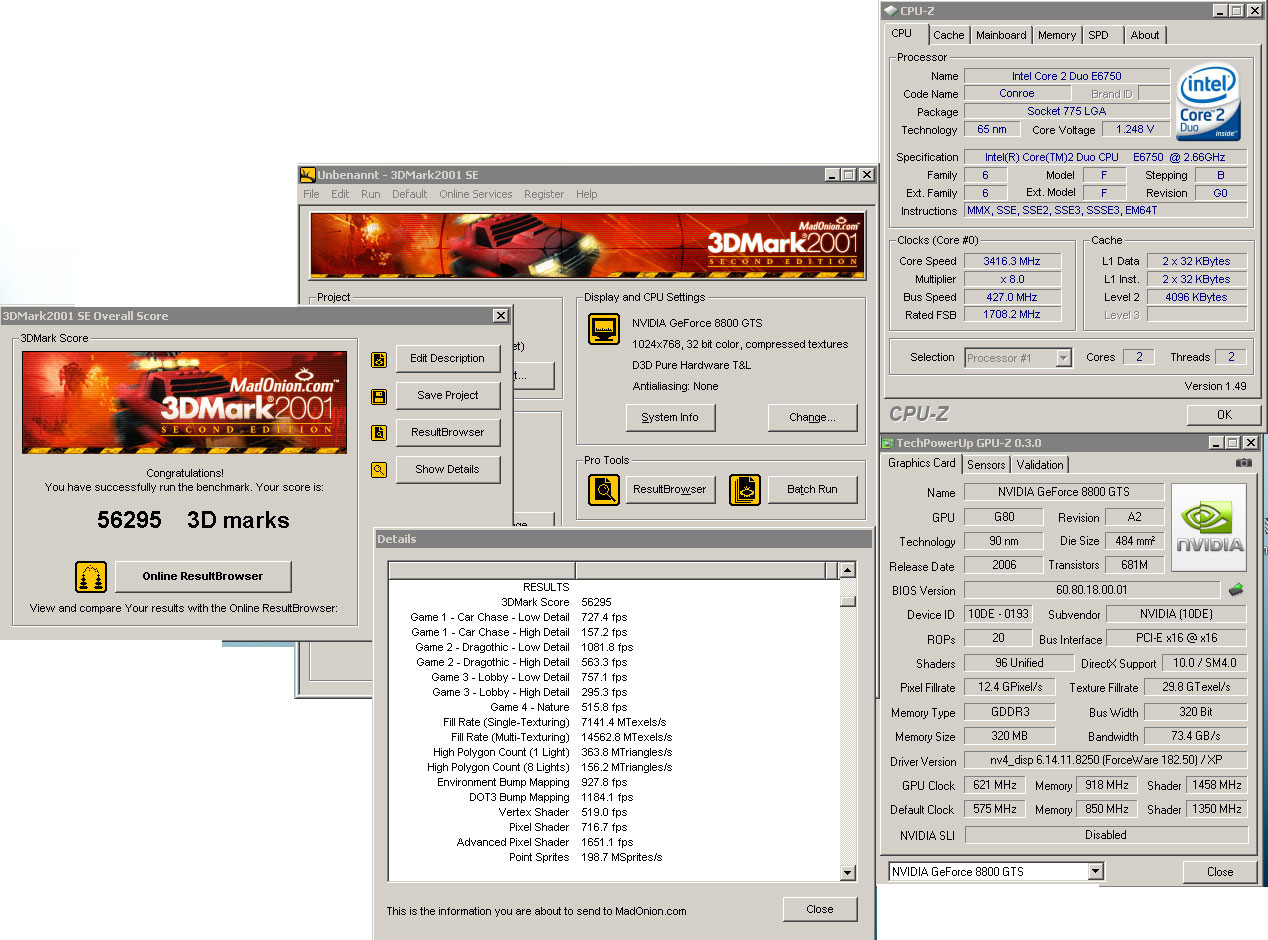Switch to the Memory tab in CPU-Z
This screenshot has width=1268, height=940.
1057,35
